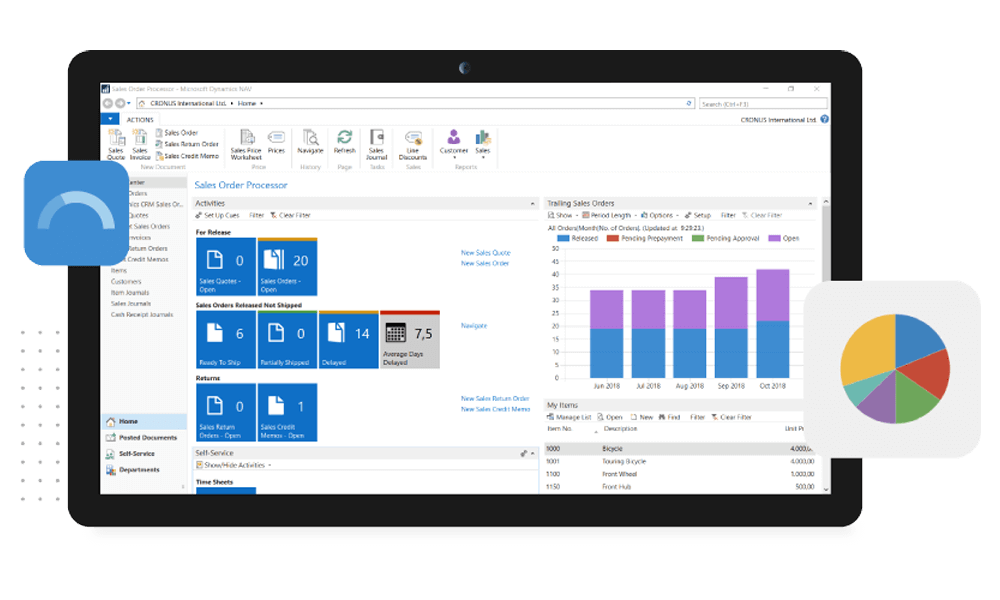Click the refresh icon in the address bar
The width and height of the screenshot is (1000, 600).
coord(689,103)
